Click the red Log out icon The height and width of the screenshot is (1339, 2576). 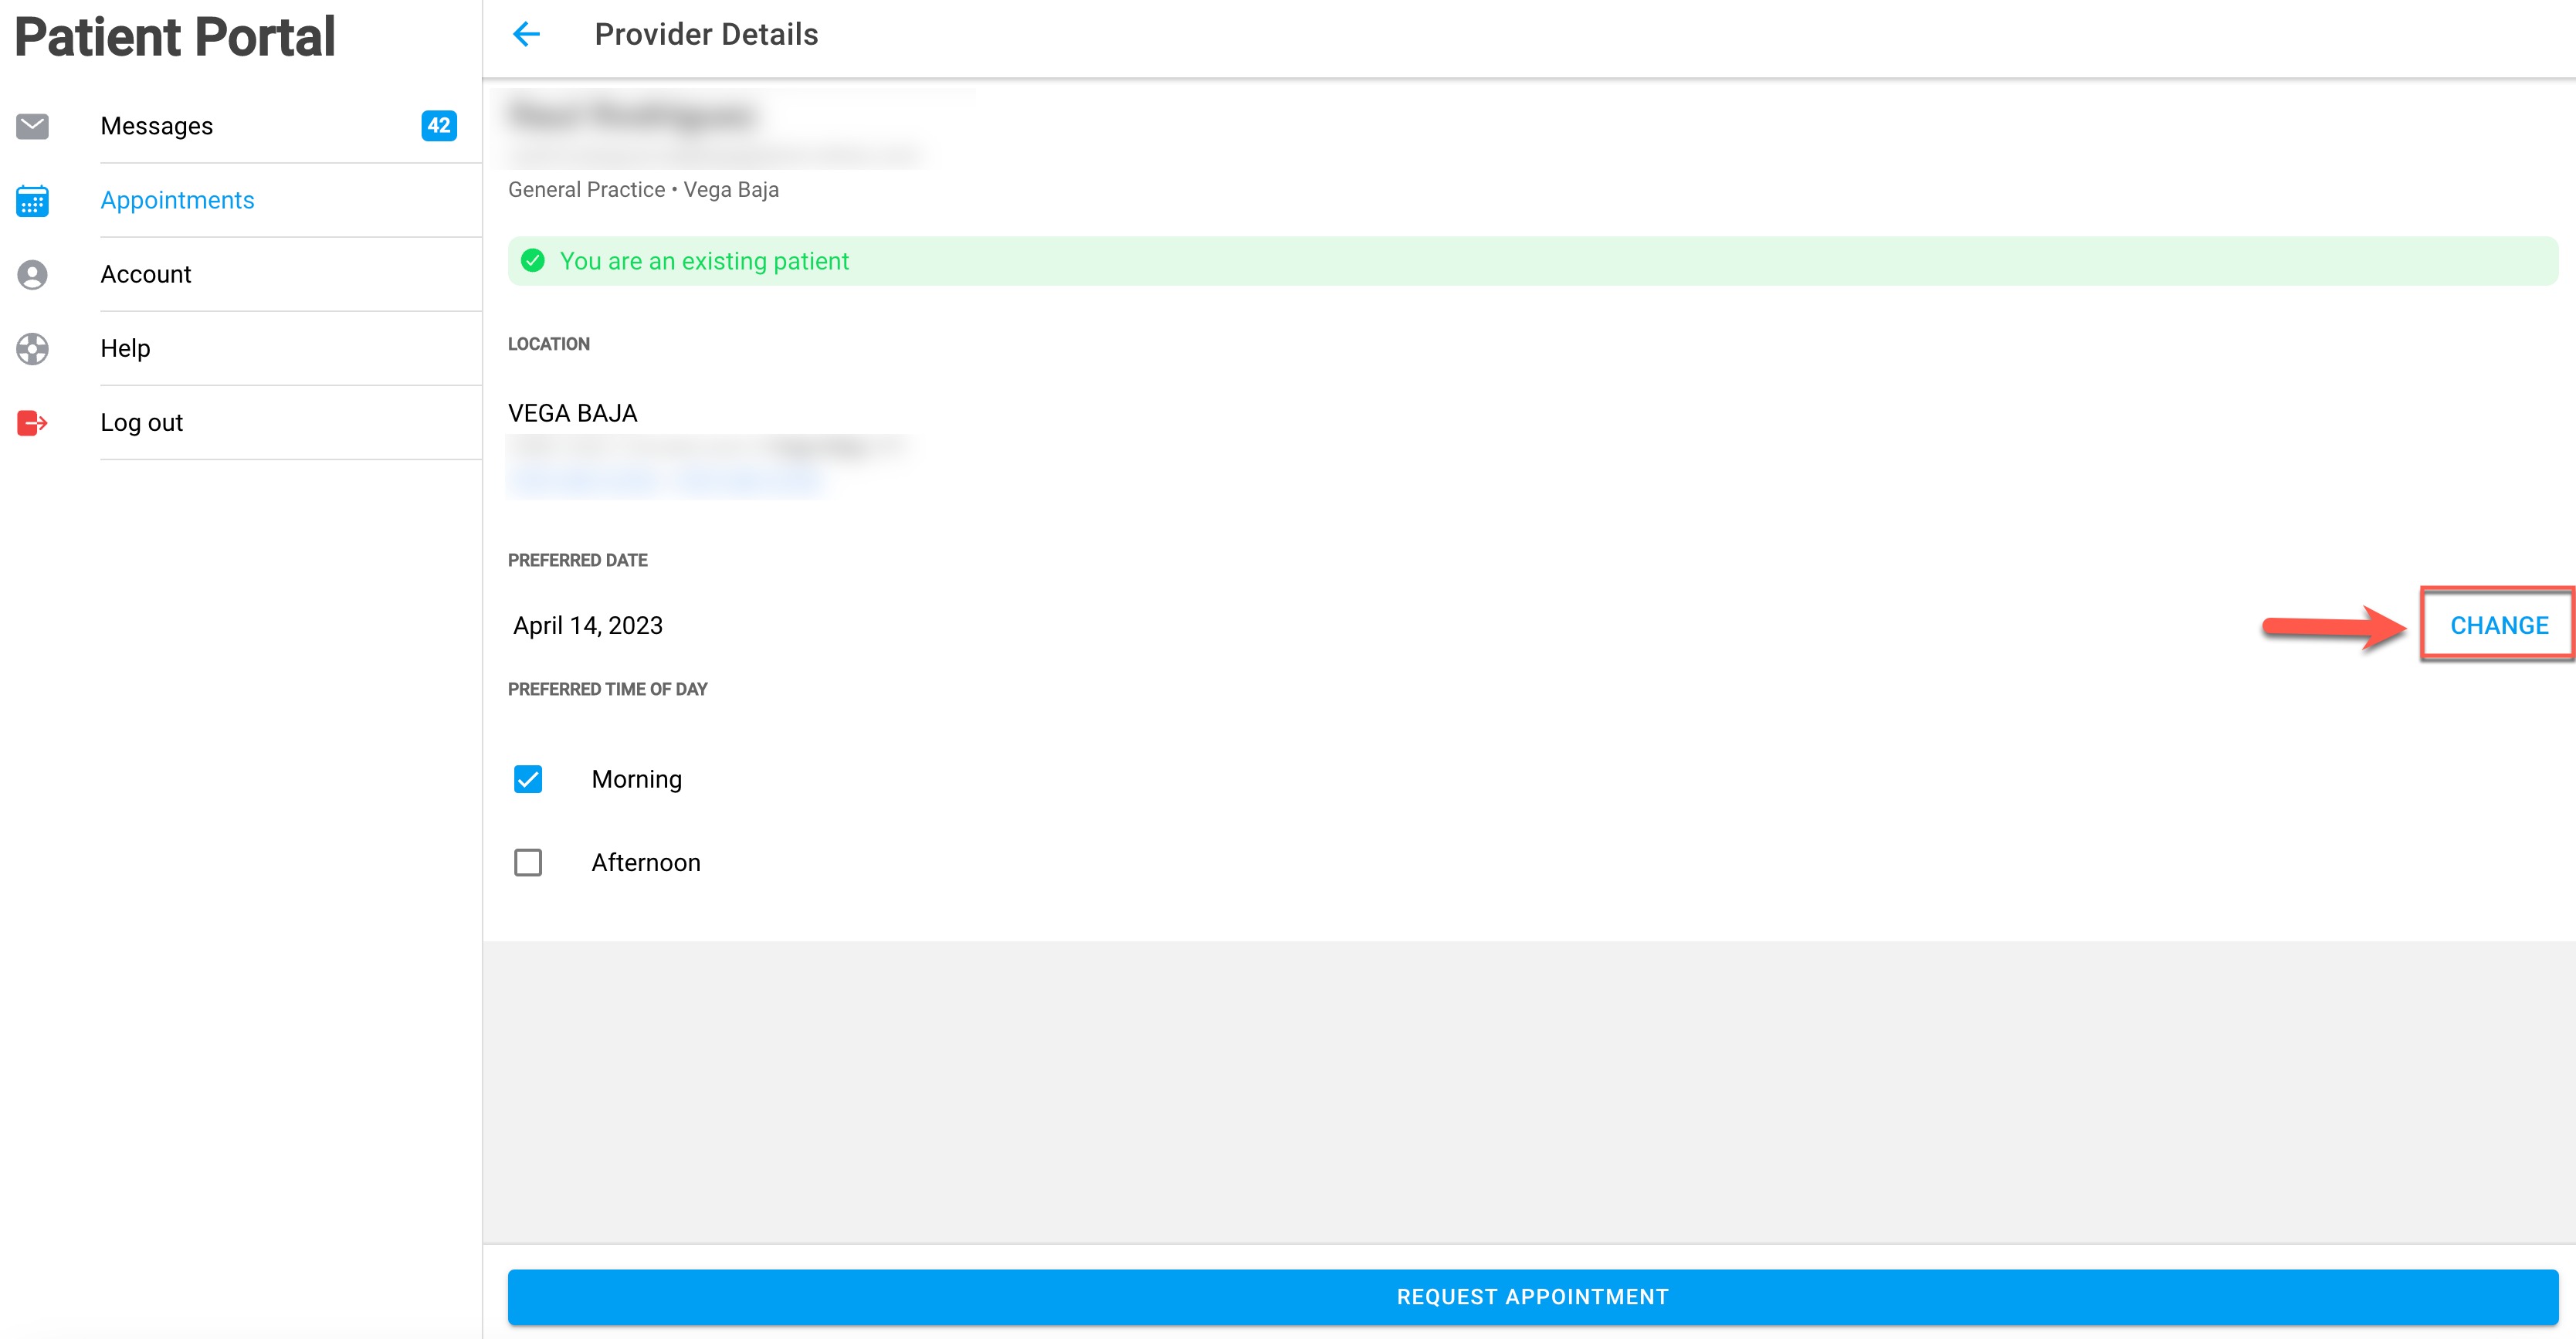(32, 423)
